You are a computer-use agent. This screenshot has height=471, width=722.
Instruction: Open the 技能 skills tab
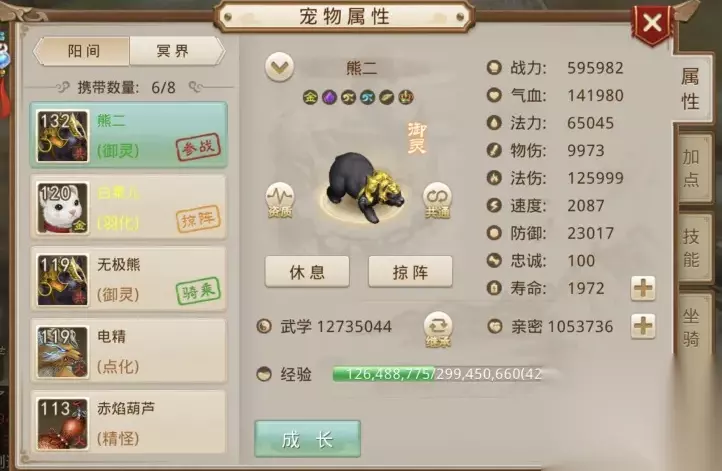tap(693, 248)
